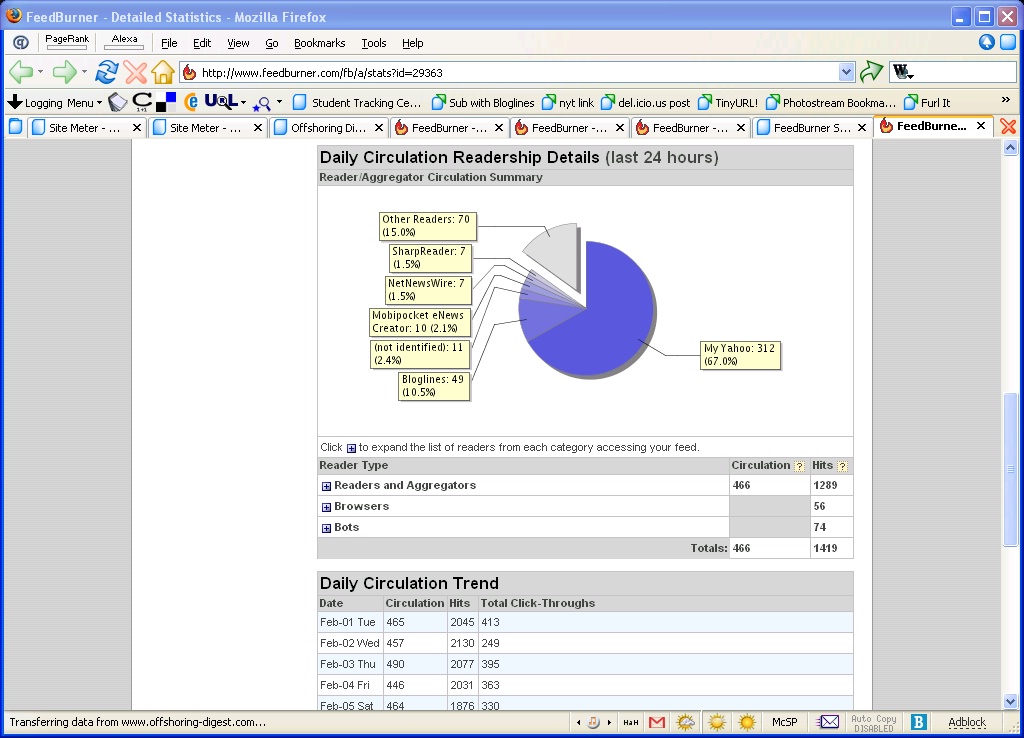1024x738 pixels.
Task: Click the Alexa toolbar indicator
Action: (x=124, y=41)
